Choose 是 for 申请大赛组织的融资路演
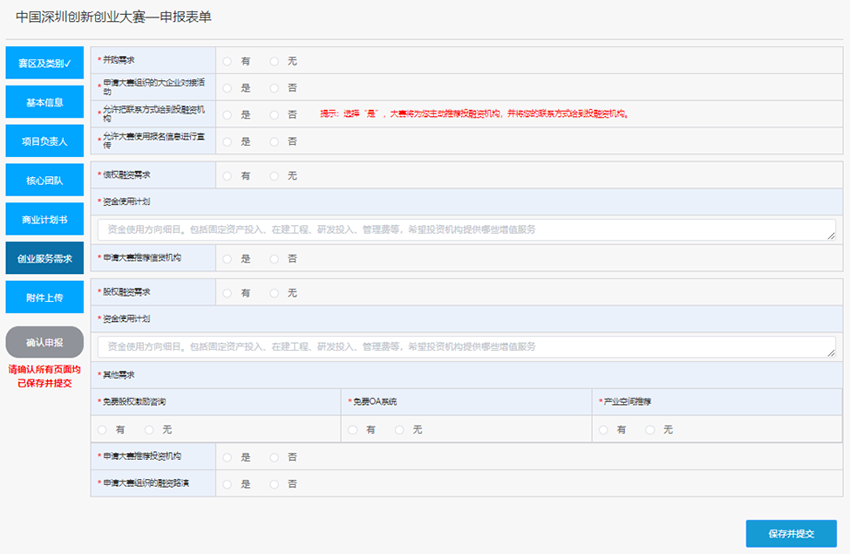Screen dimensions: 850x554 (x=227, y=484)
